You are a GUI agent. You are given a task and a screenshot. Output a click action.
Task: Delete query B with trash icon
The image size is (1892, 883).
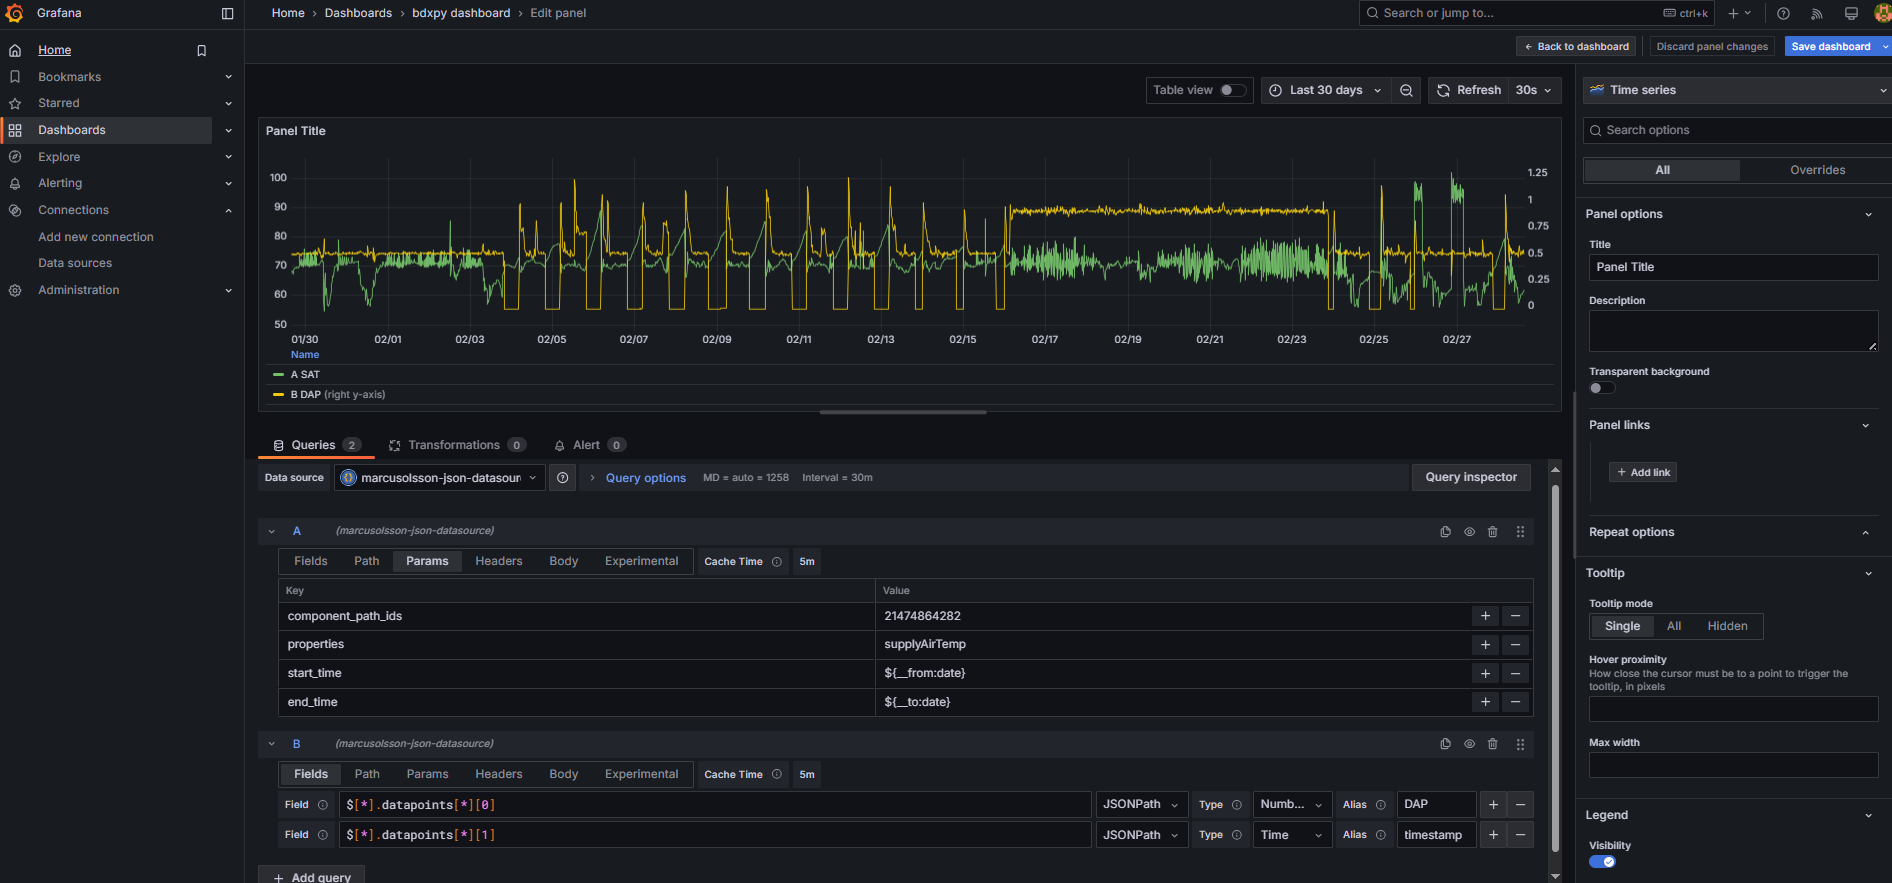coord(1493,744)
